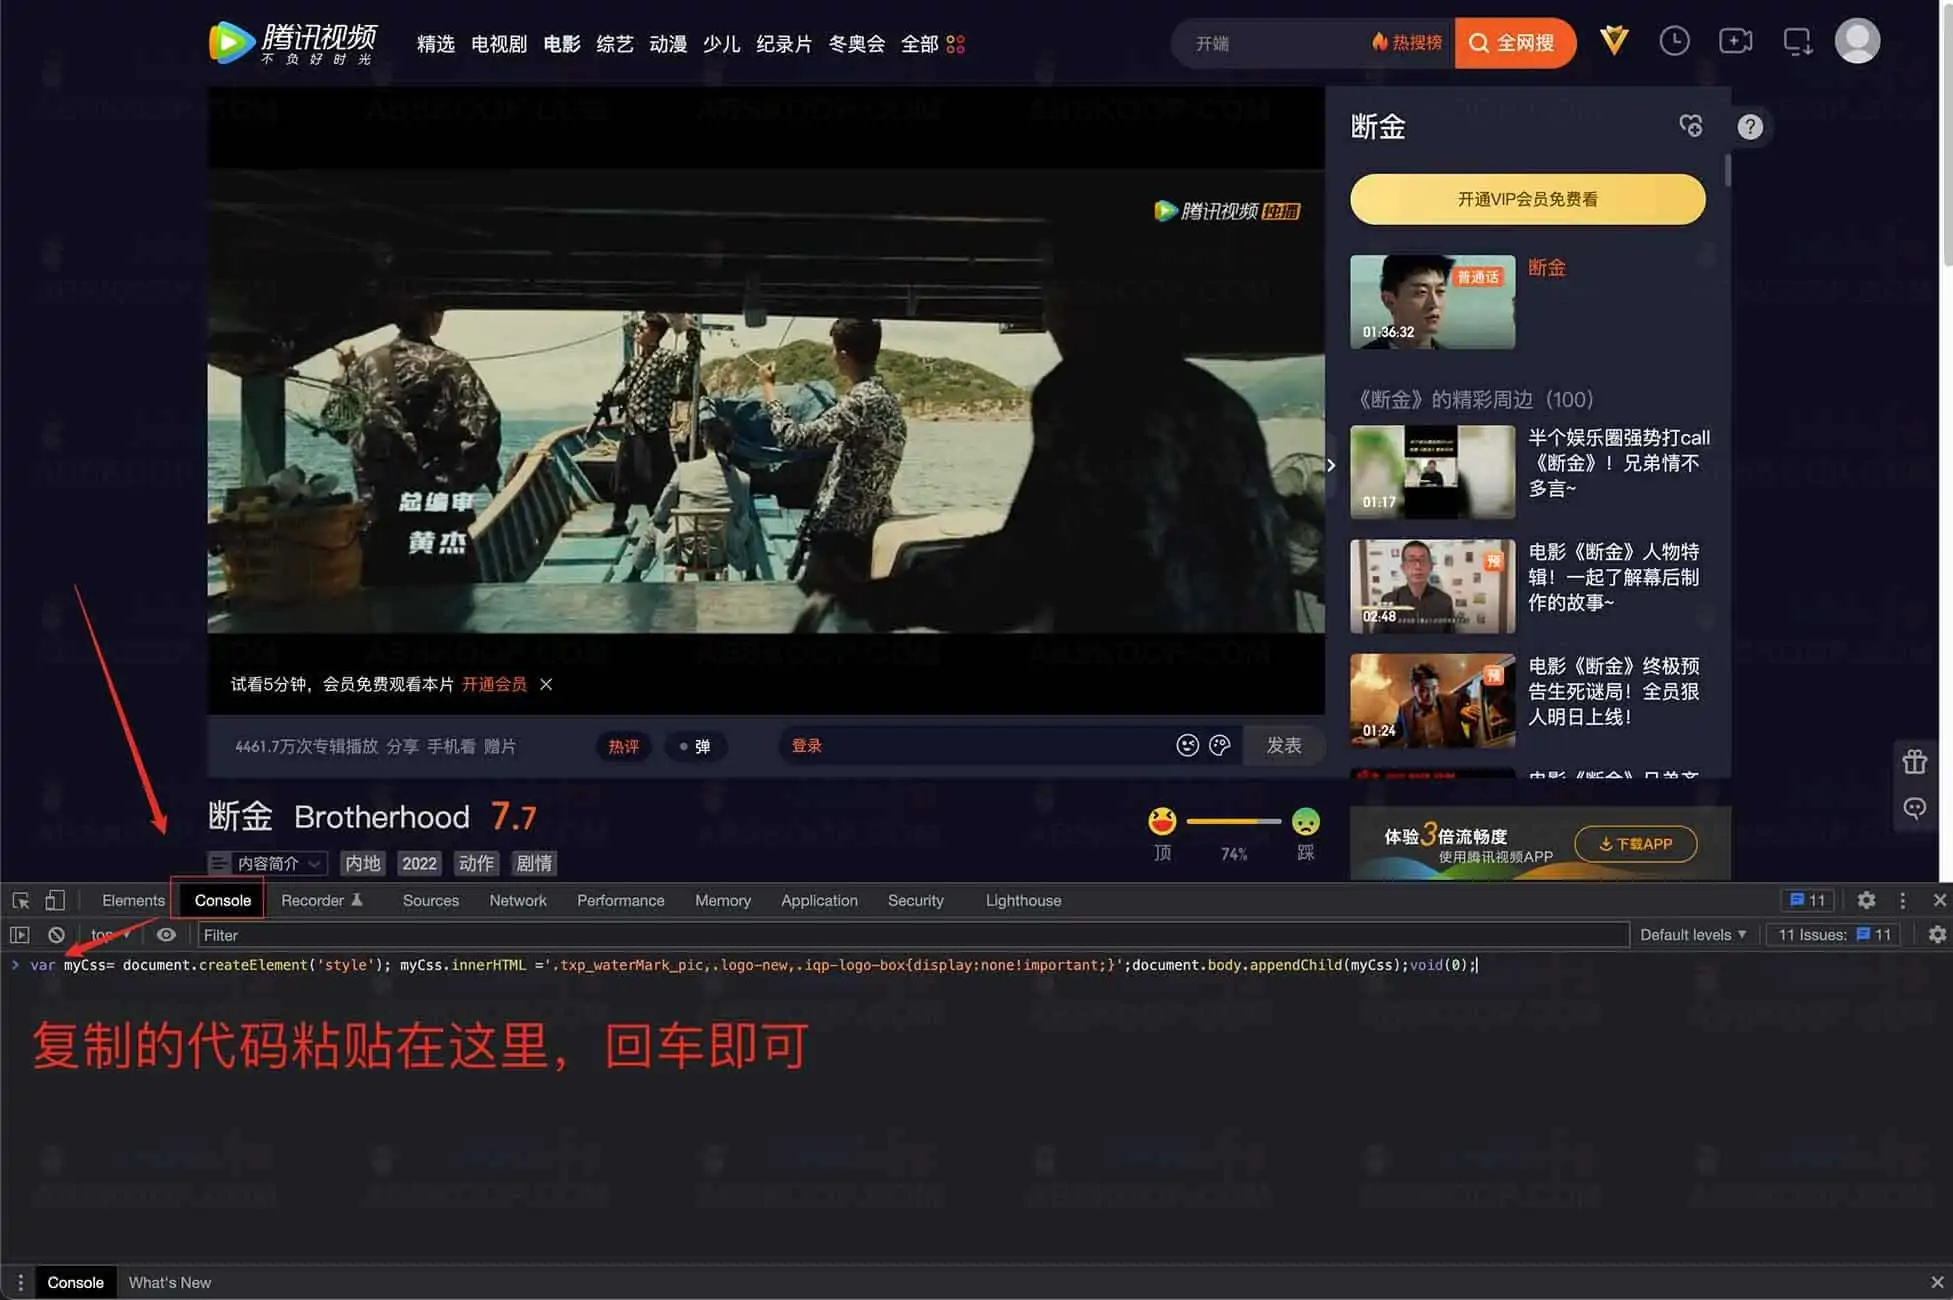Expand the 内容简介 dropdown
The height and width of the screenshot is (1300, 1953).
point(268,863)
